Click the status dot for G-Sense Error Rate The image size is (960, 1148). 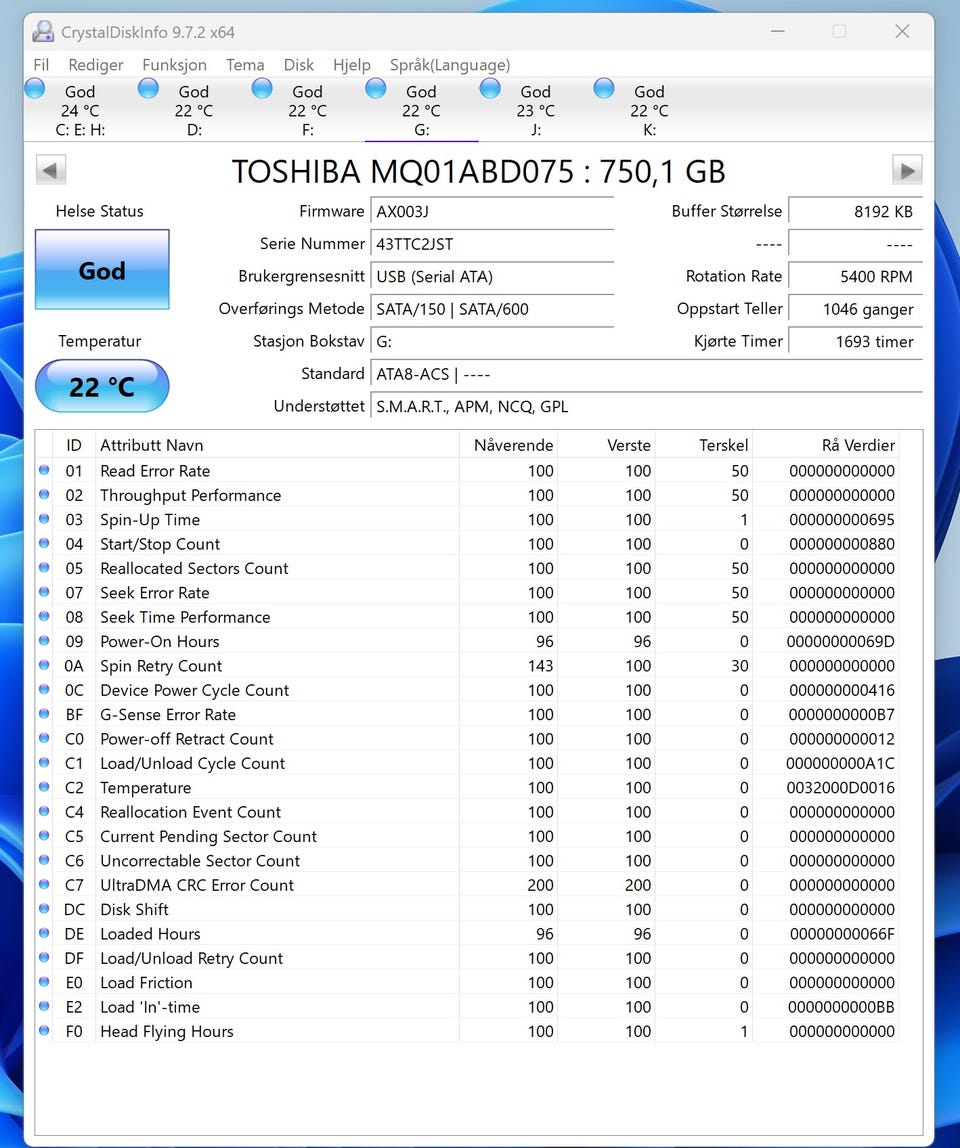click(44, 714)
